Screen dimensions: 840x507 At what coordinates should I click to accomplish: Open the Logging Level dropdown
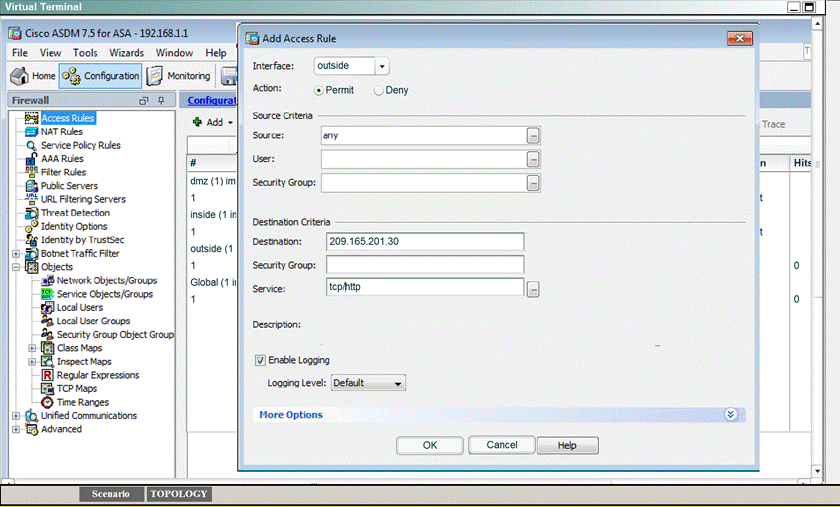pos(398,383)
